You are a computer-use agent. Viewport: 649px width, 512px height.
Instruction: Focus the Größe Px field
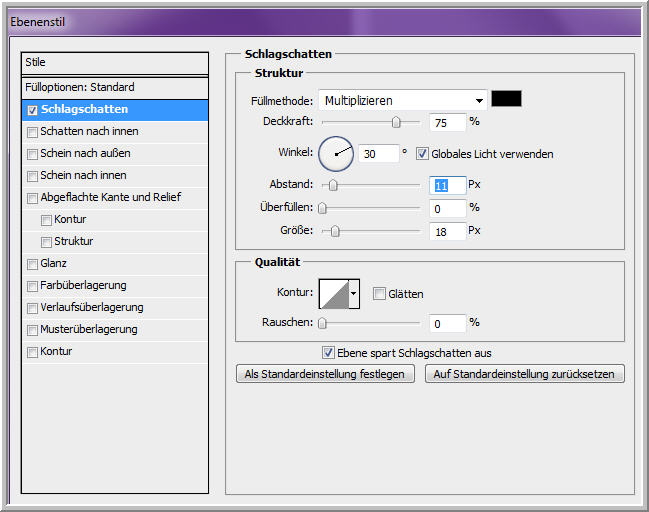(448, 232)
